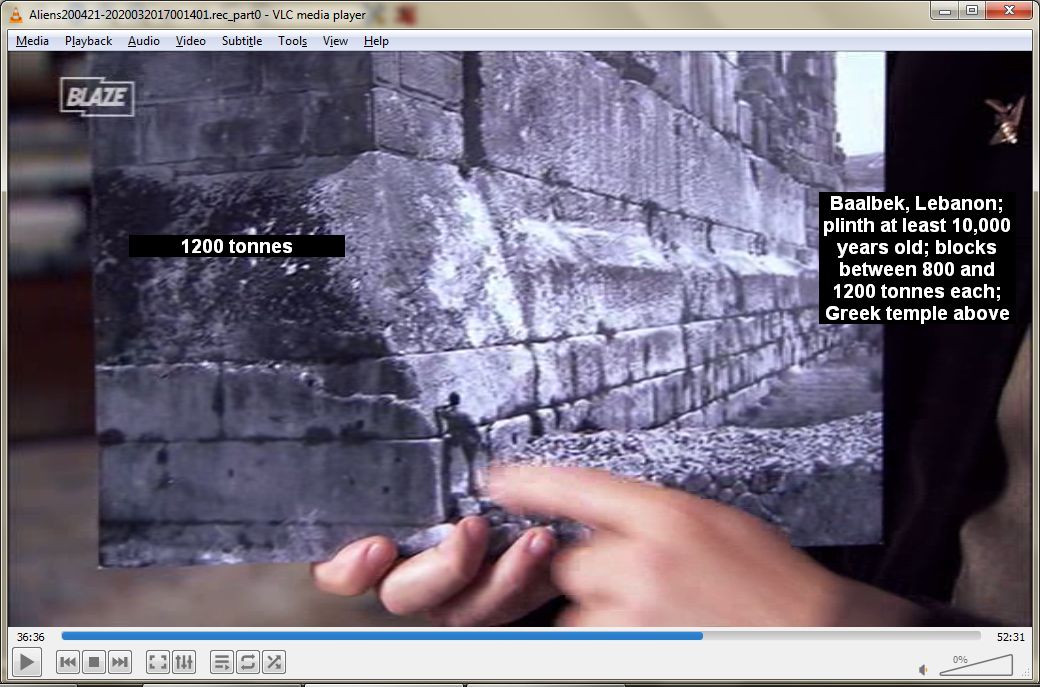This screenshot has height=687, width=1040.
Task: Open the Tools menu
Action: point(292,41)
